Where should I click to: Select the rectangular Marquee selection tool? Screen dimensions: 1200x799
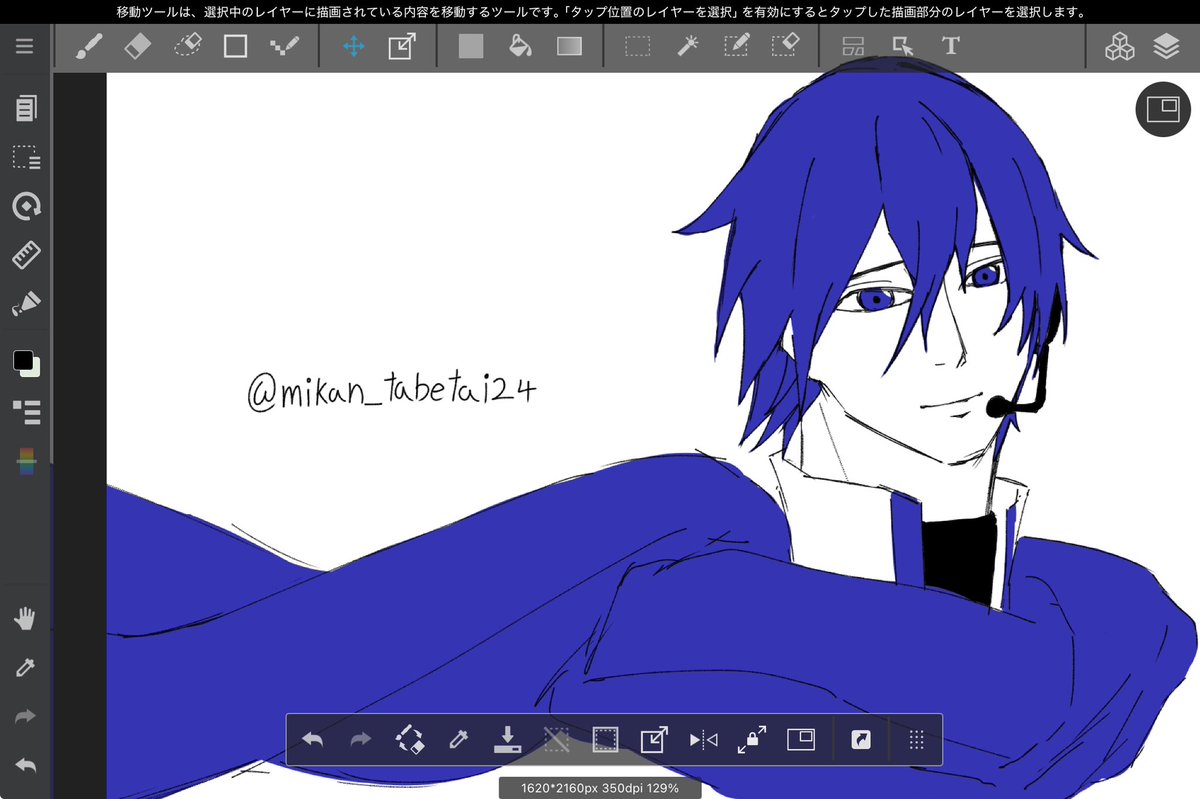[x=637, y=45]
